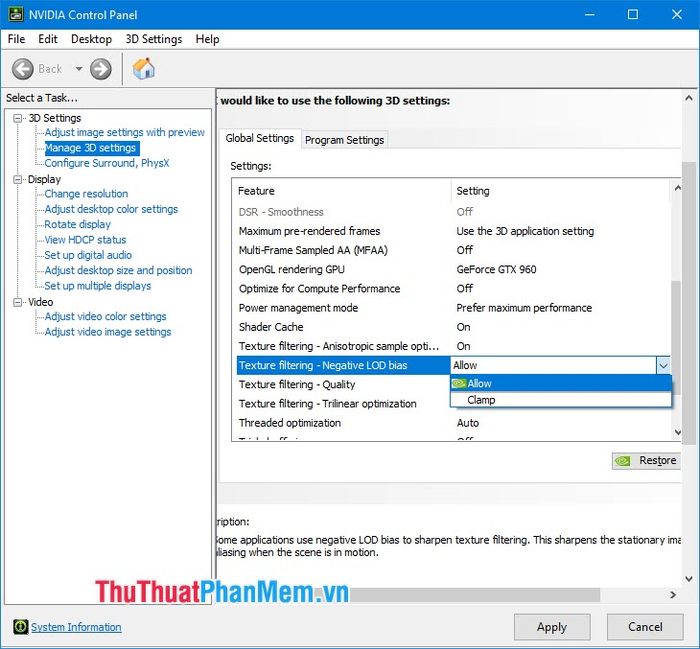
Task: Select Texture filtering - Quality row
Action: pos(342,385)
